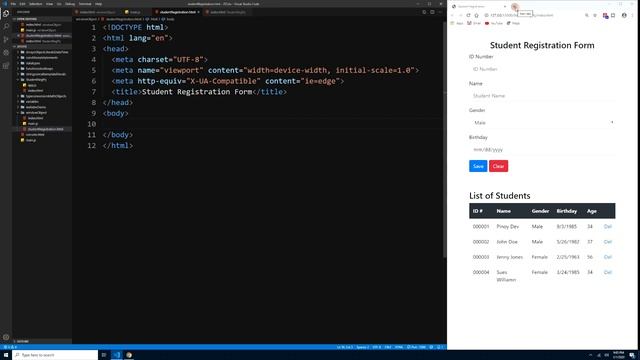Switch to VS Code from taskbar icon
The width and height of the screenshot is (640, 360).
click(116, 355)
